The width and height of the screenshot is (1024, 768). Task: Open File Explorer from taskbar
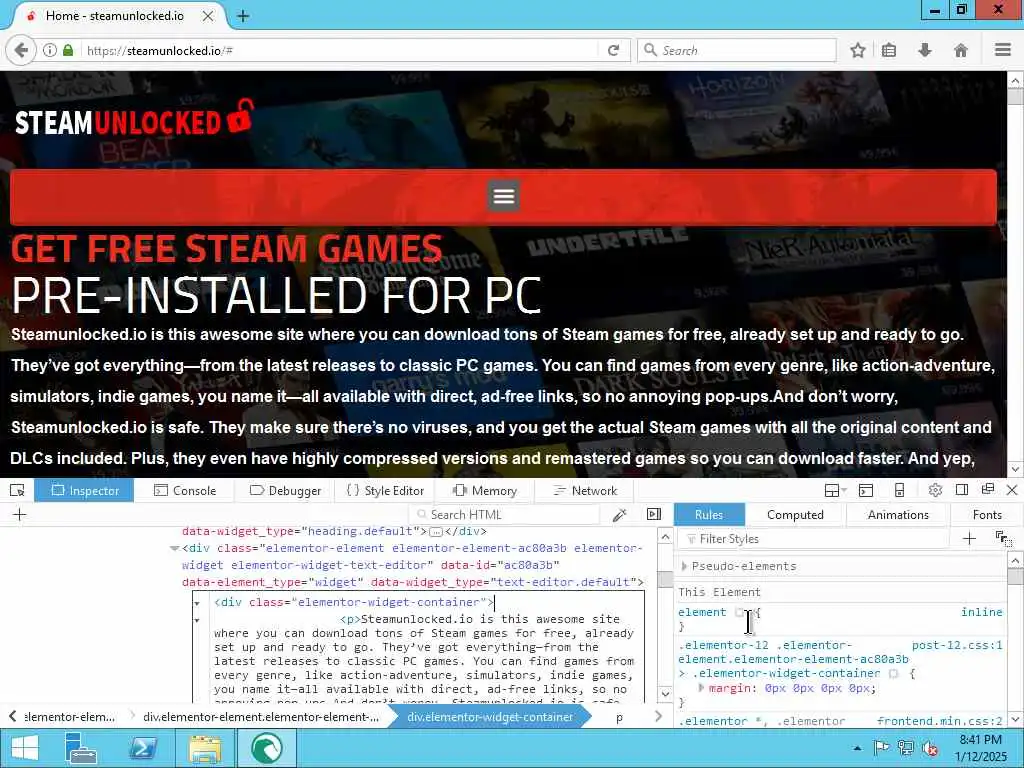click(x=204, y=748)
